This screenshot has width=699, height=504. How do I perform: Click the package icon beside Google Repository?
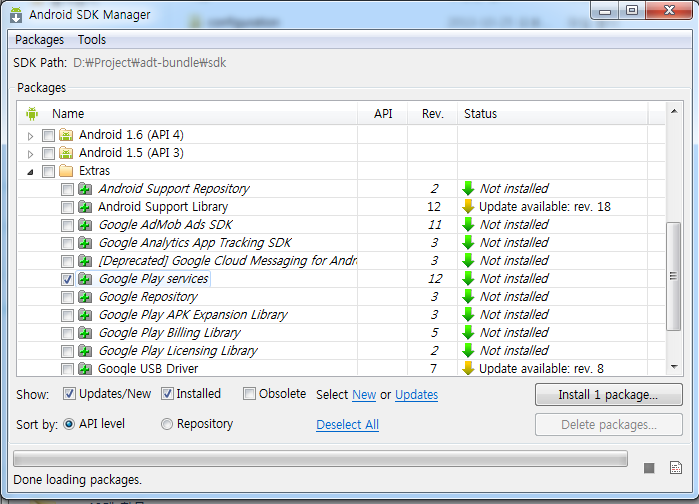(x=85, y=297)
